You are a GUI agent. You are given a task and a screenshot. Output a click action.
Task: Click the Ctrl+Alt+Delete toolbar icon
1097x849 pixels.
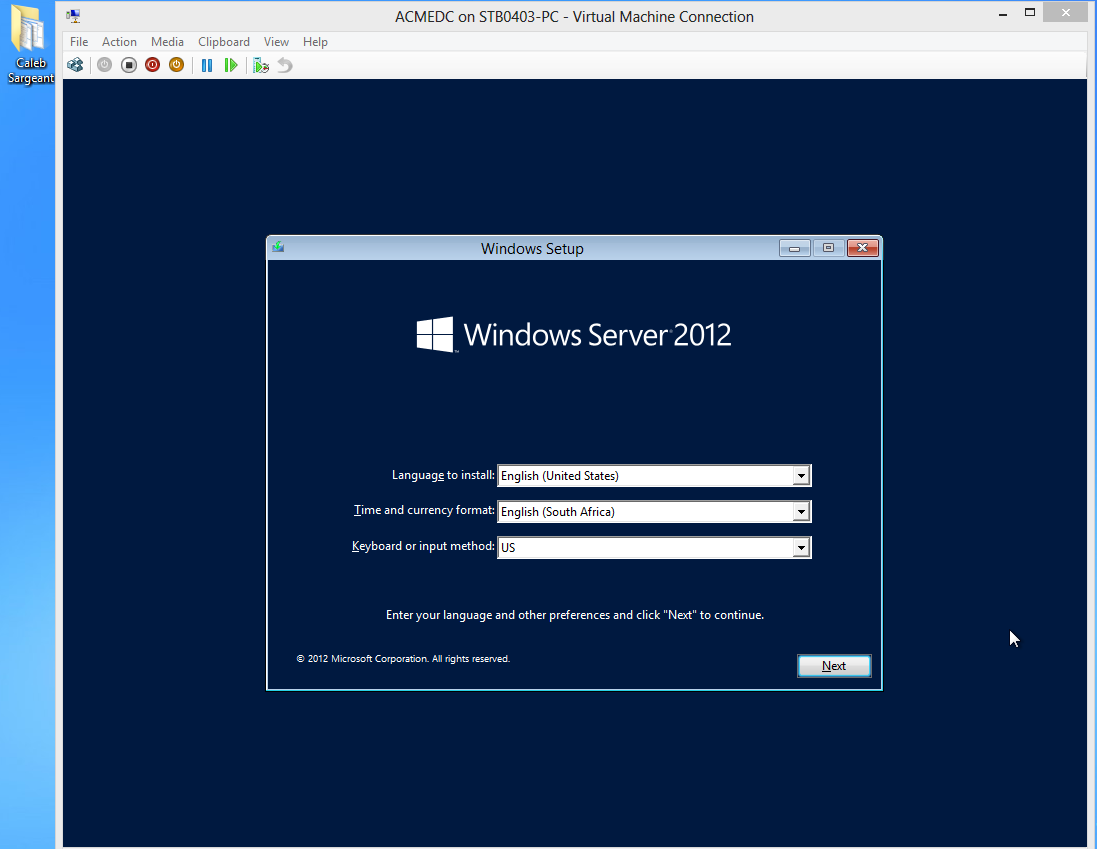click(x=75, y=65)
